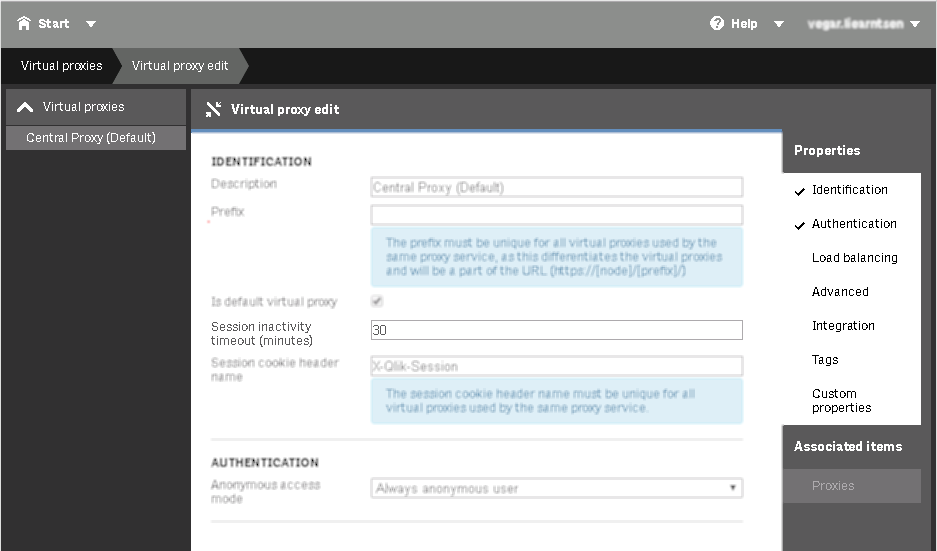937x551 pixels.
Task: Click the Session inactivity timeout field
Action: point(556,330)
